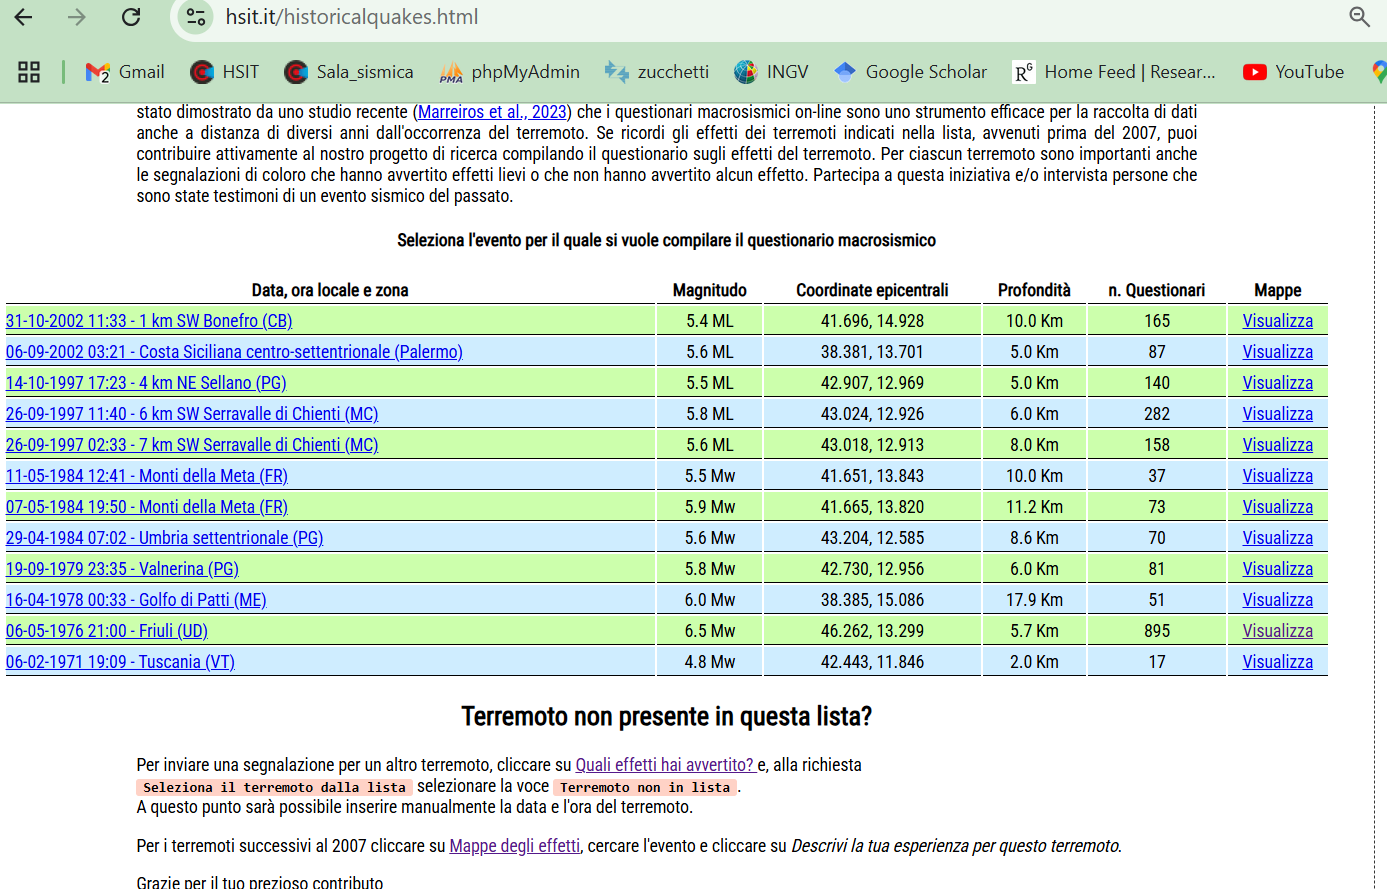Open the 26-09-1997 11:40 Serravalle di Chienti event
The height and width of the screenshot is (889, 1387).
pyautogui.click(x=192, y=414)
